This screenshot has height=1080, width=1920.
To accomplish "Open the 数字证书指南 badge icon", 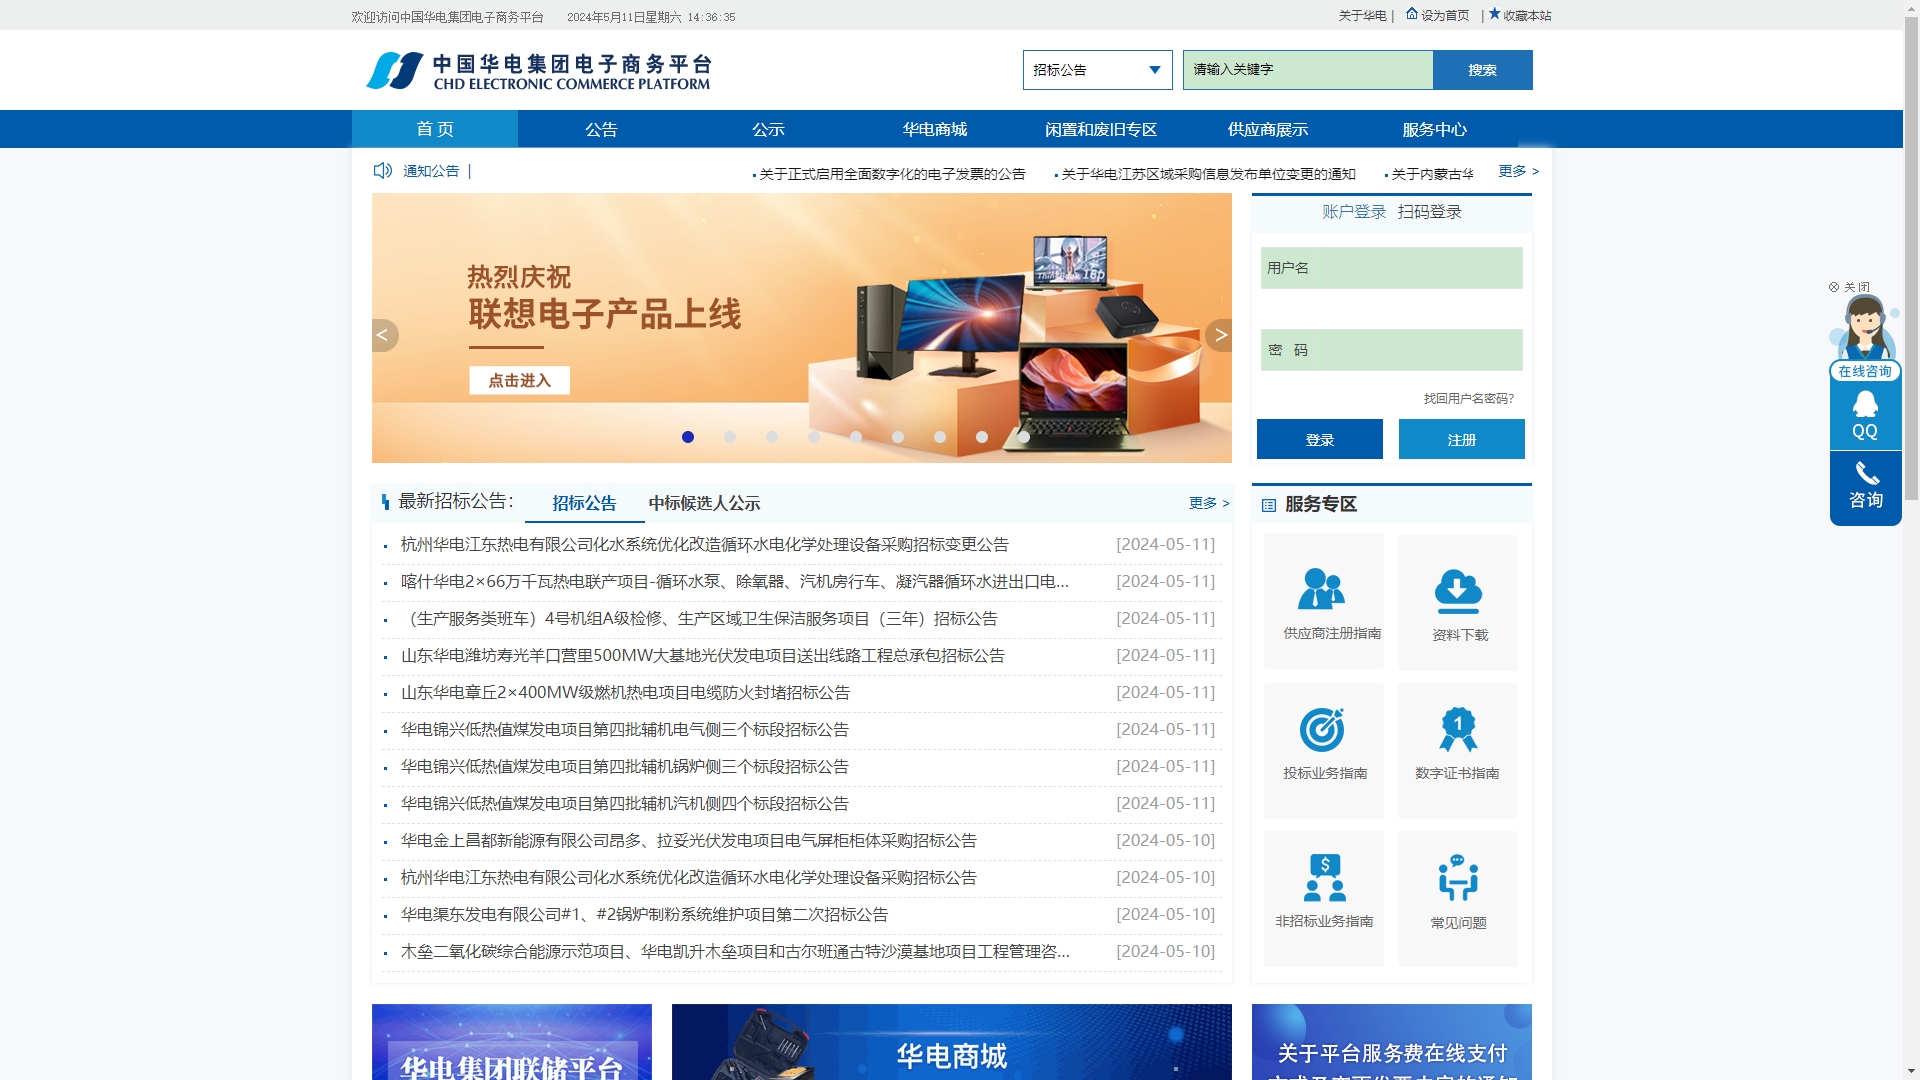I will coord(1458,729).
